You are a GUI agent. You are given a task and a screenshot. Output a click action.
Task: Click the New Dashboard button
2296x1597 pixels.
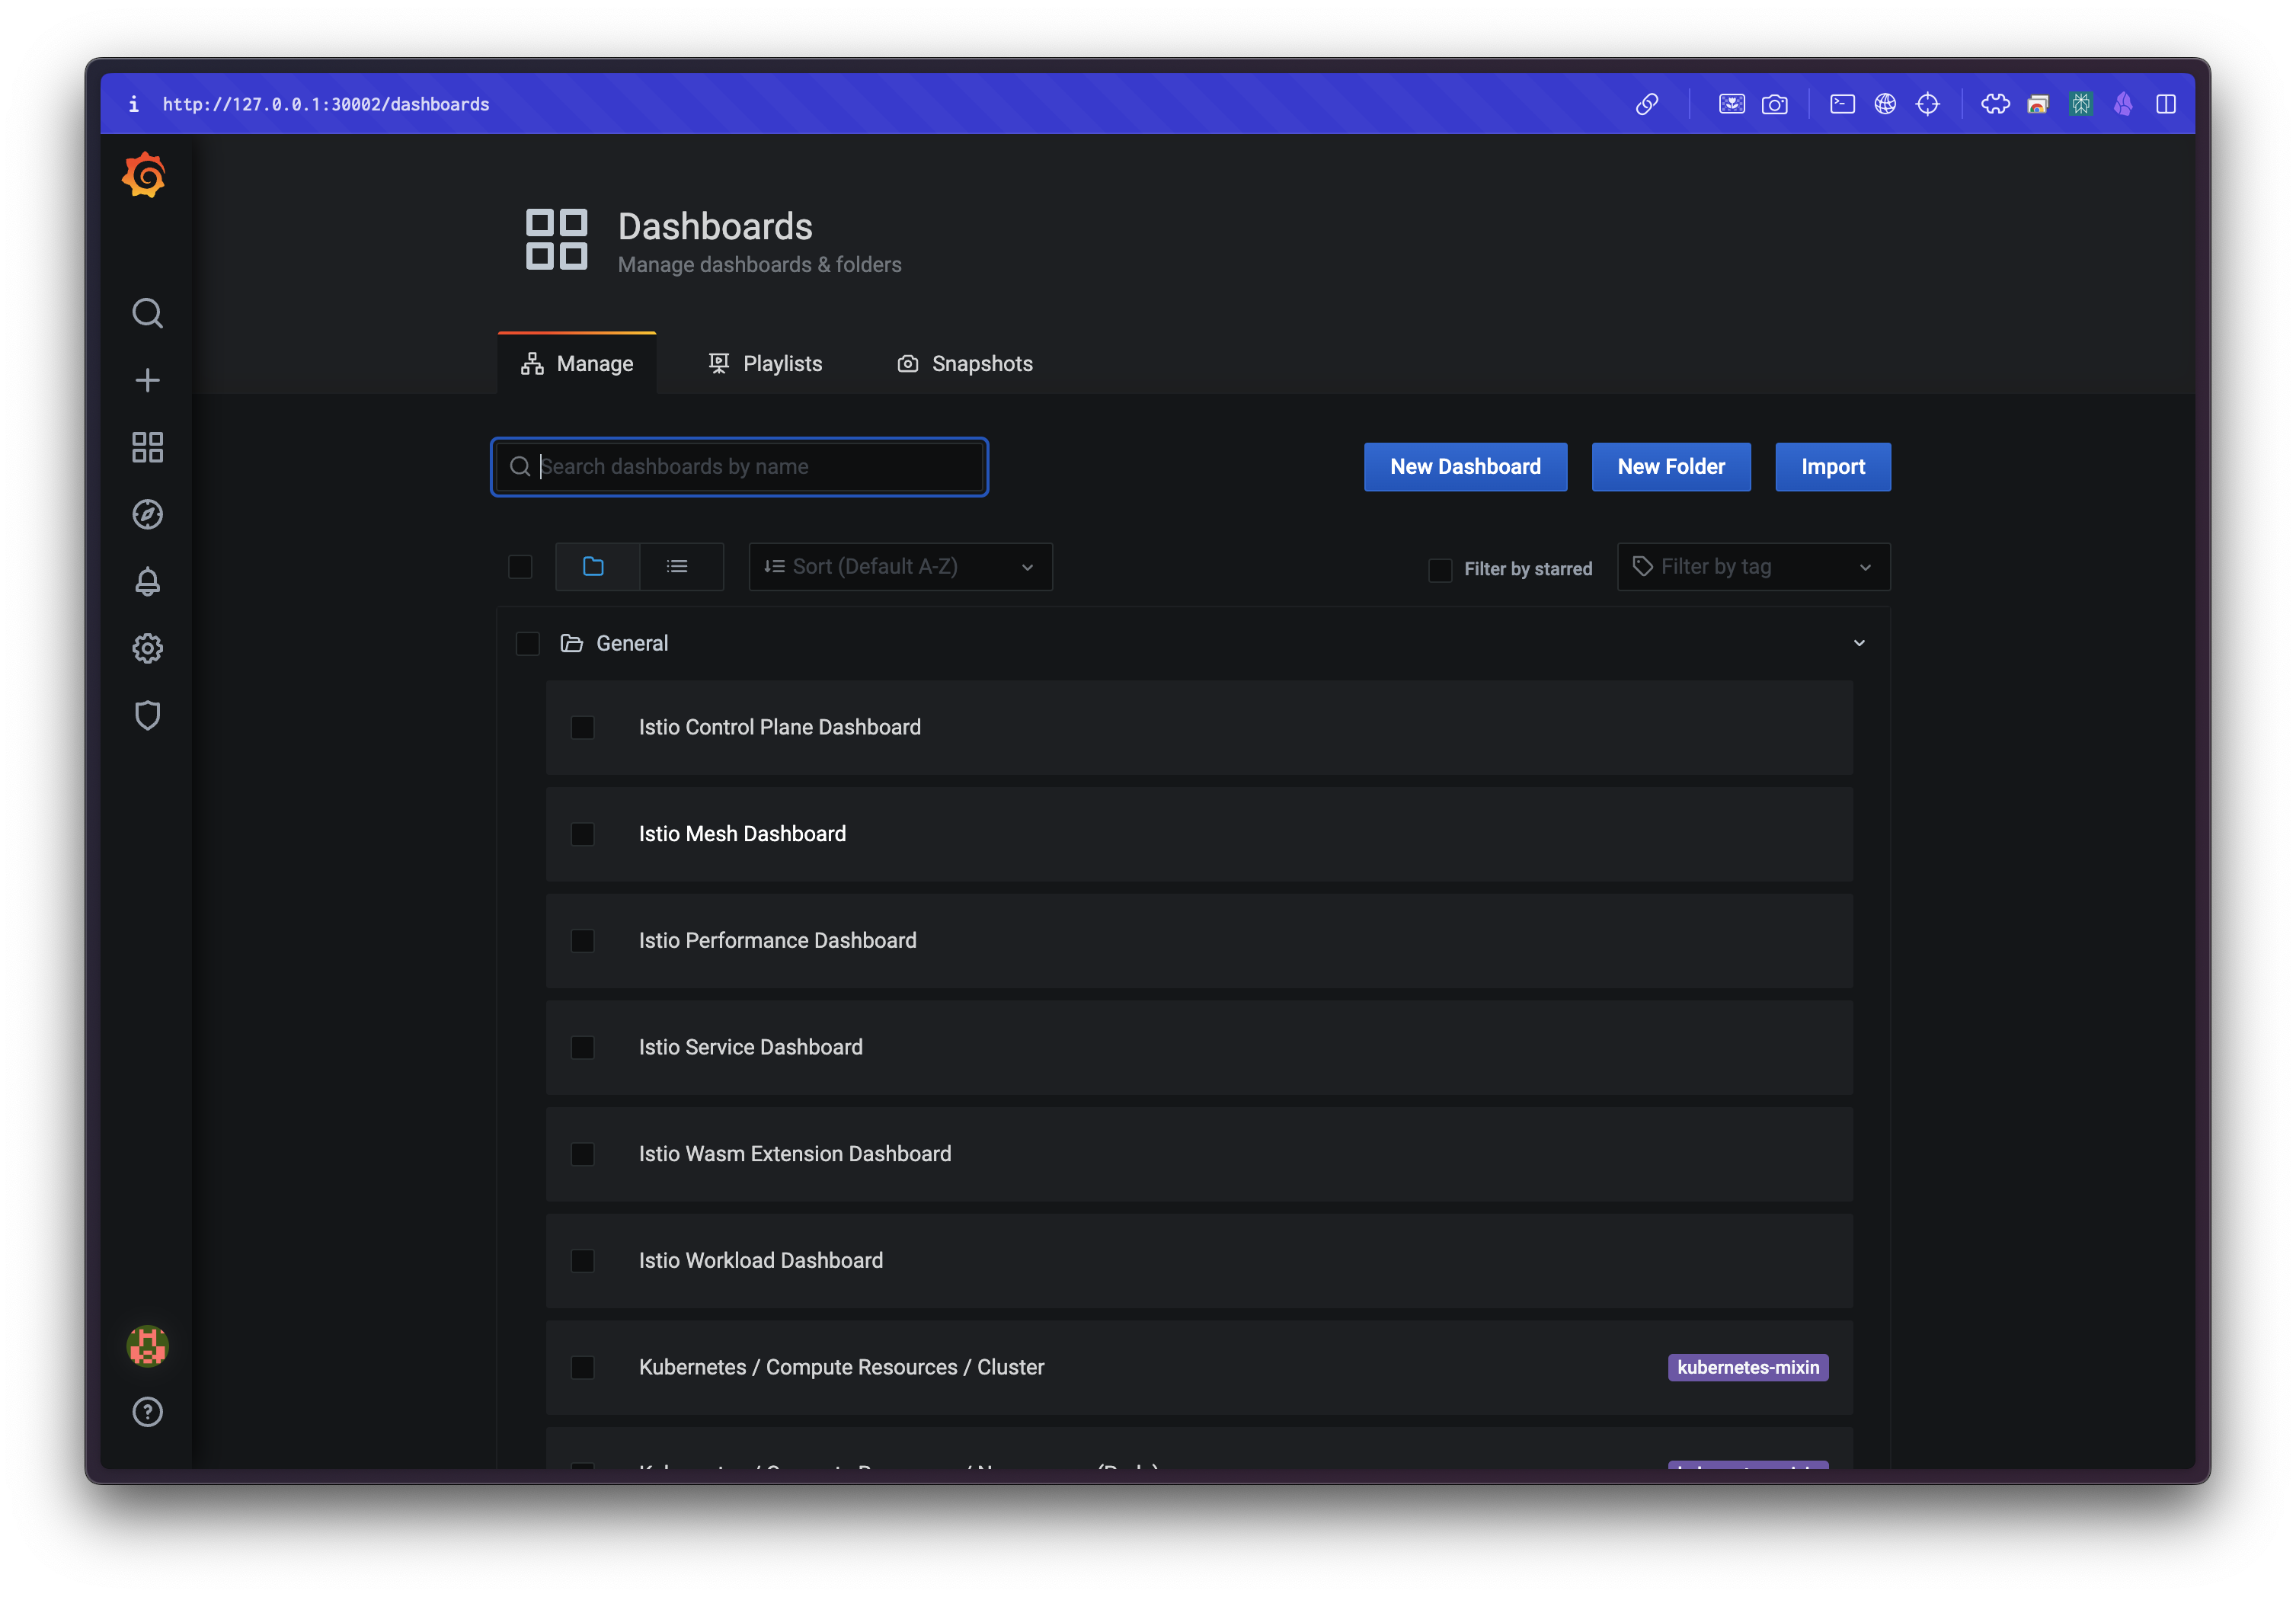click(1465, 467)
